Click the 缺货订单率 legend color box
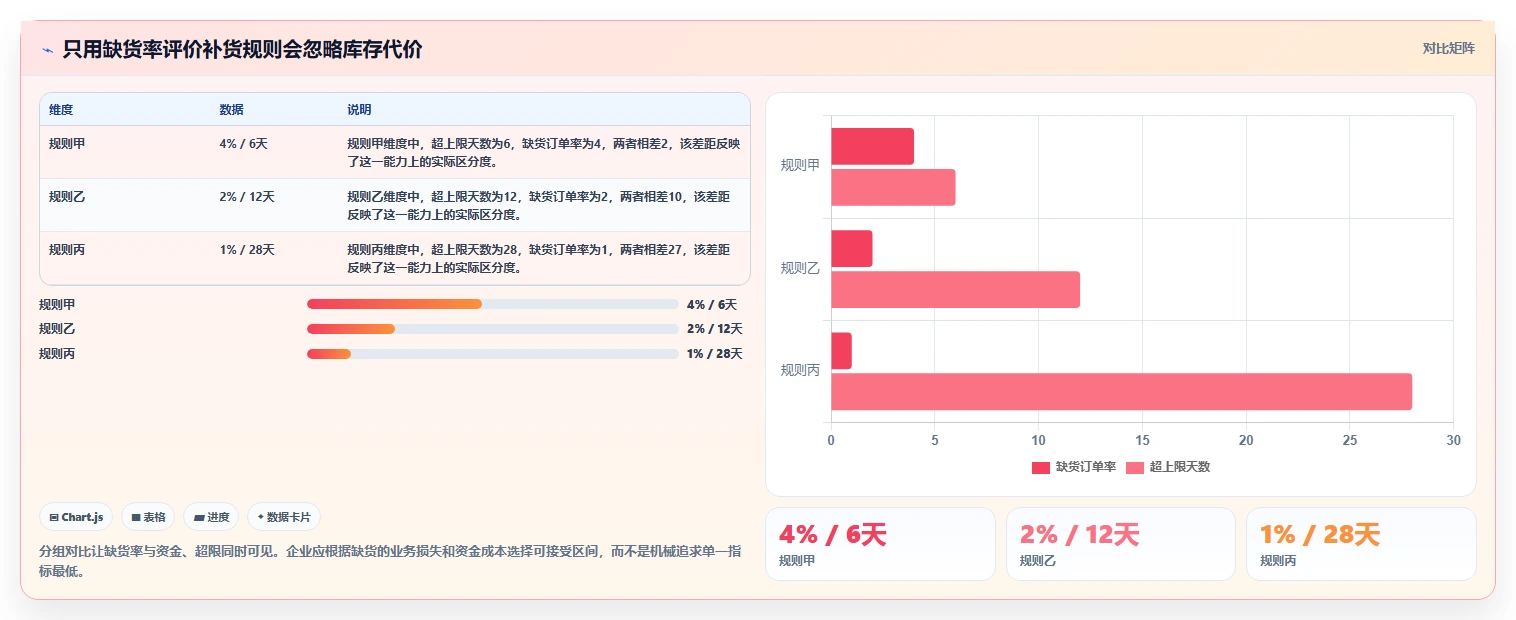 tap(1041, 467)
